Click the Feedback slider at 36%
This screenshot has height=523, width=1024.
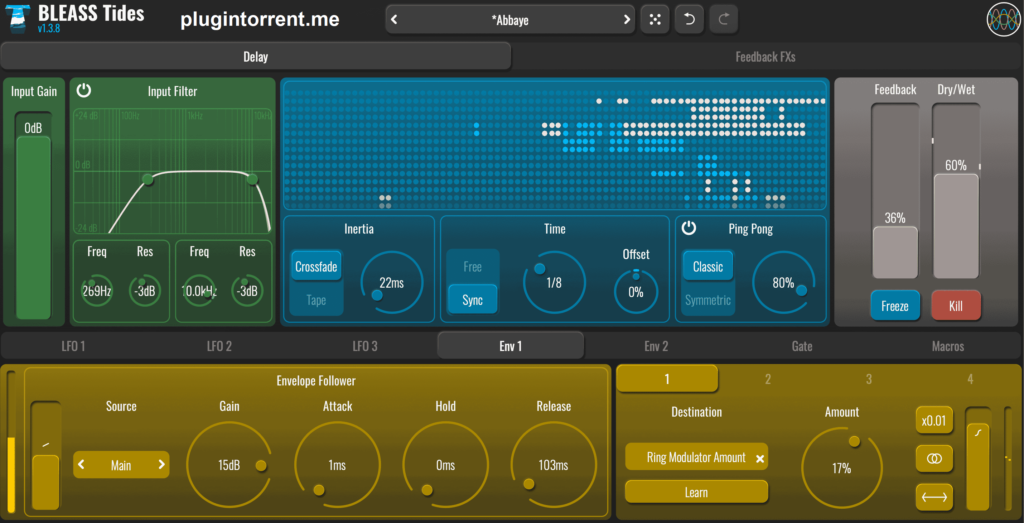[x=895, y=191]
